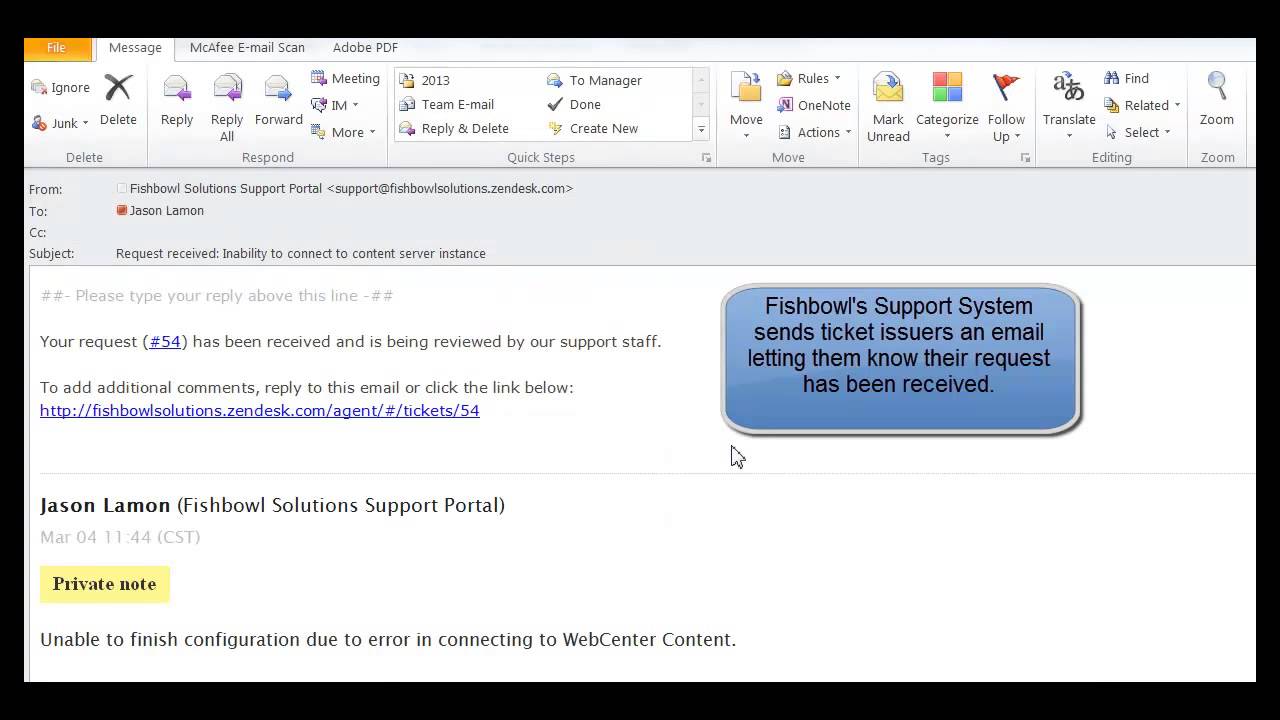Image resolution: width=1280 pixels, height=720 pixels.
Task: Open the zendesk tickets/54 URL link
Action: tap(260, 410)
